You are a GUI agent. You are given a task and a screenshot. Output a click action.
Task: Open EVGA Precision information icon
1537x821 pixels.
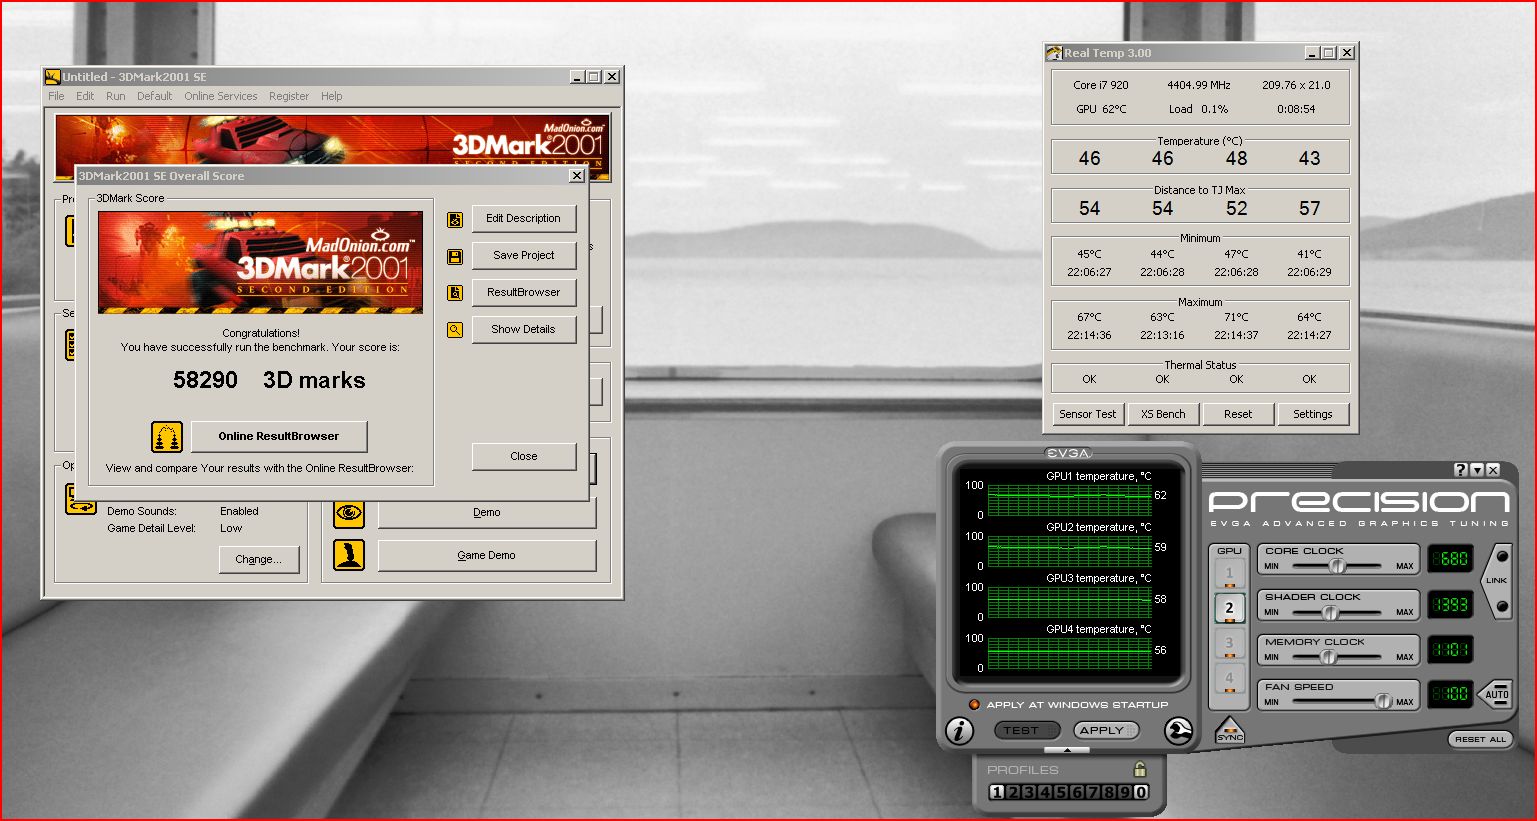(x=959, y=731)
